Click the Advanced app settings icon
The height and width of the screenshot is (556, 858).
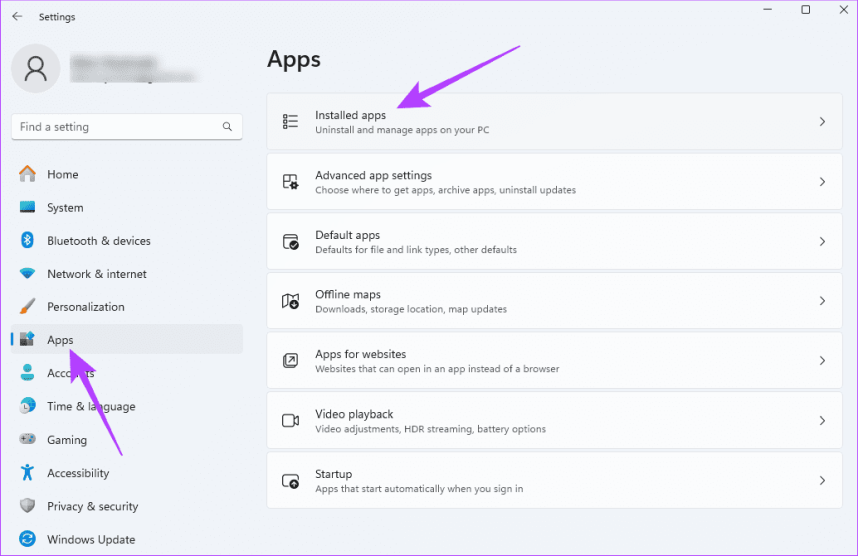tap(291, 182)
